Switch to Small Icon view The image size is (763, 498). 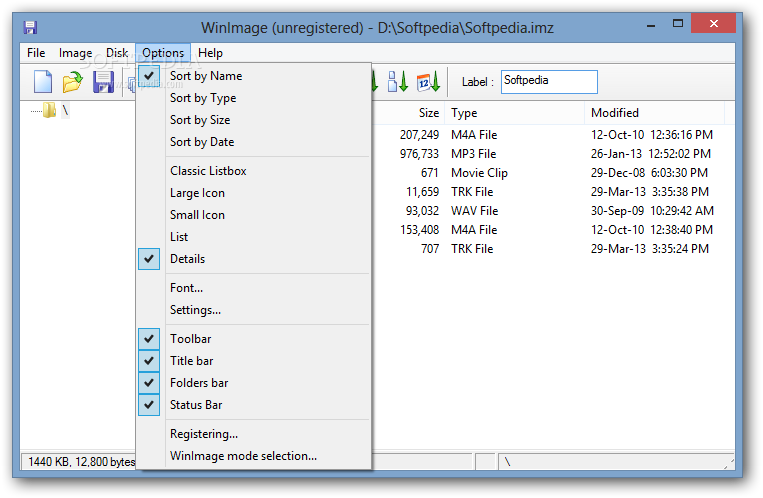pyautogui.click(x=253, y=215)
